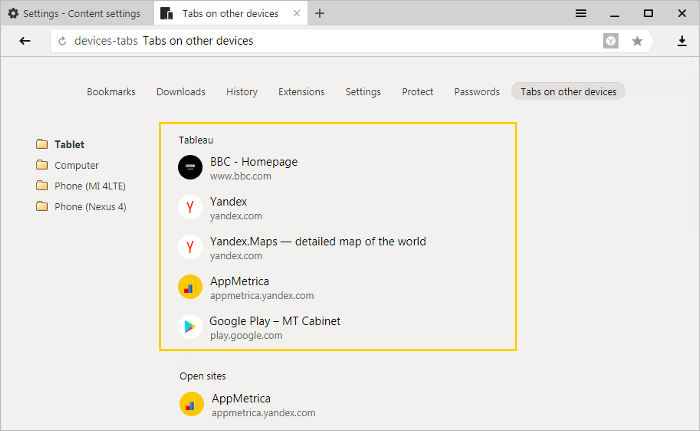Reload page with refresh icon
The image size is (700, 431).
click(62, 41)
